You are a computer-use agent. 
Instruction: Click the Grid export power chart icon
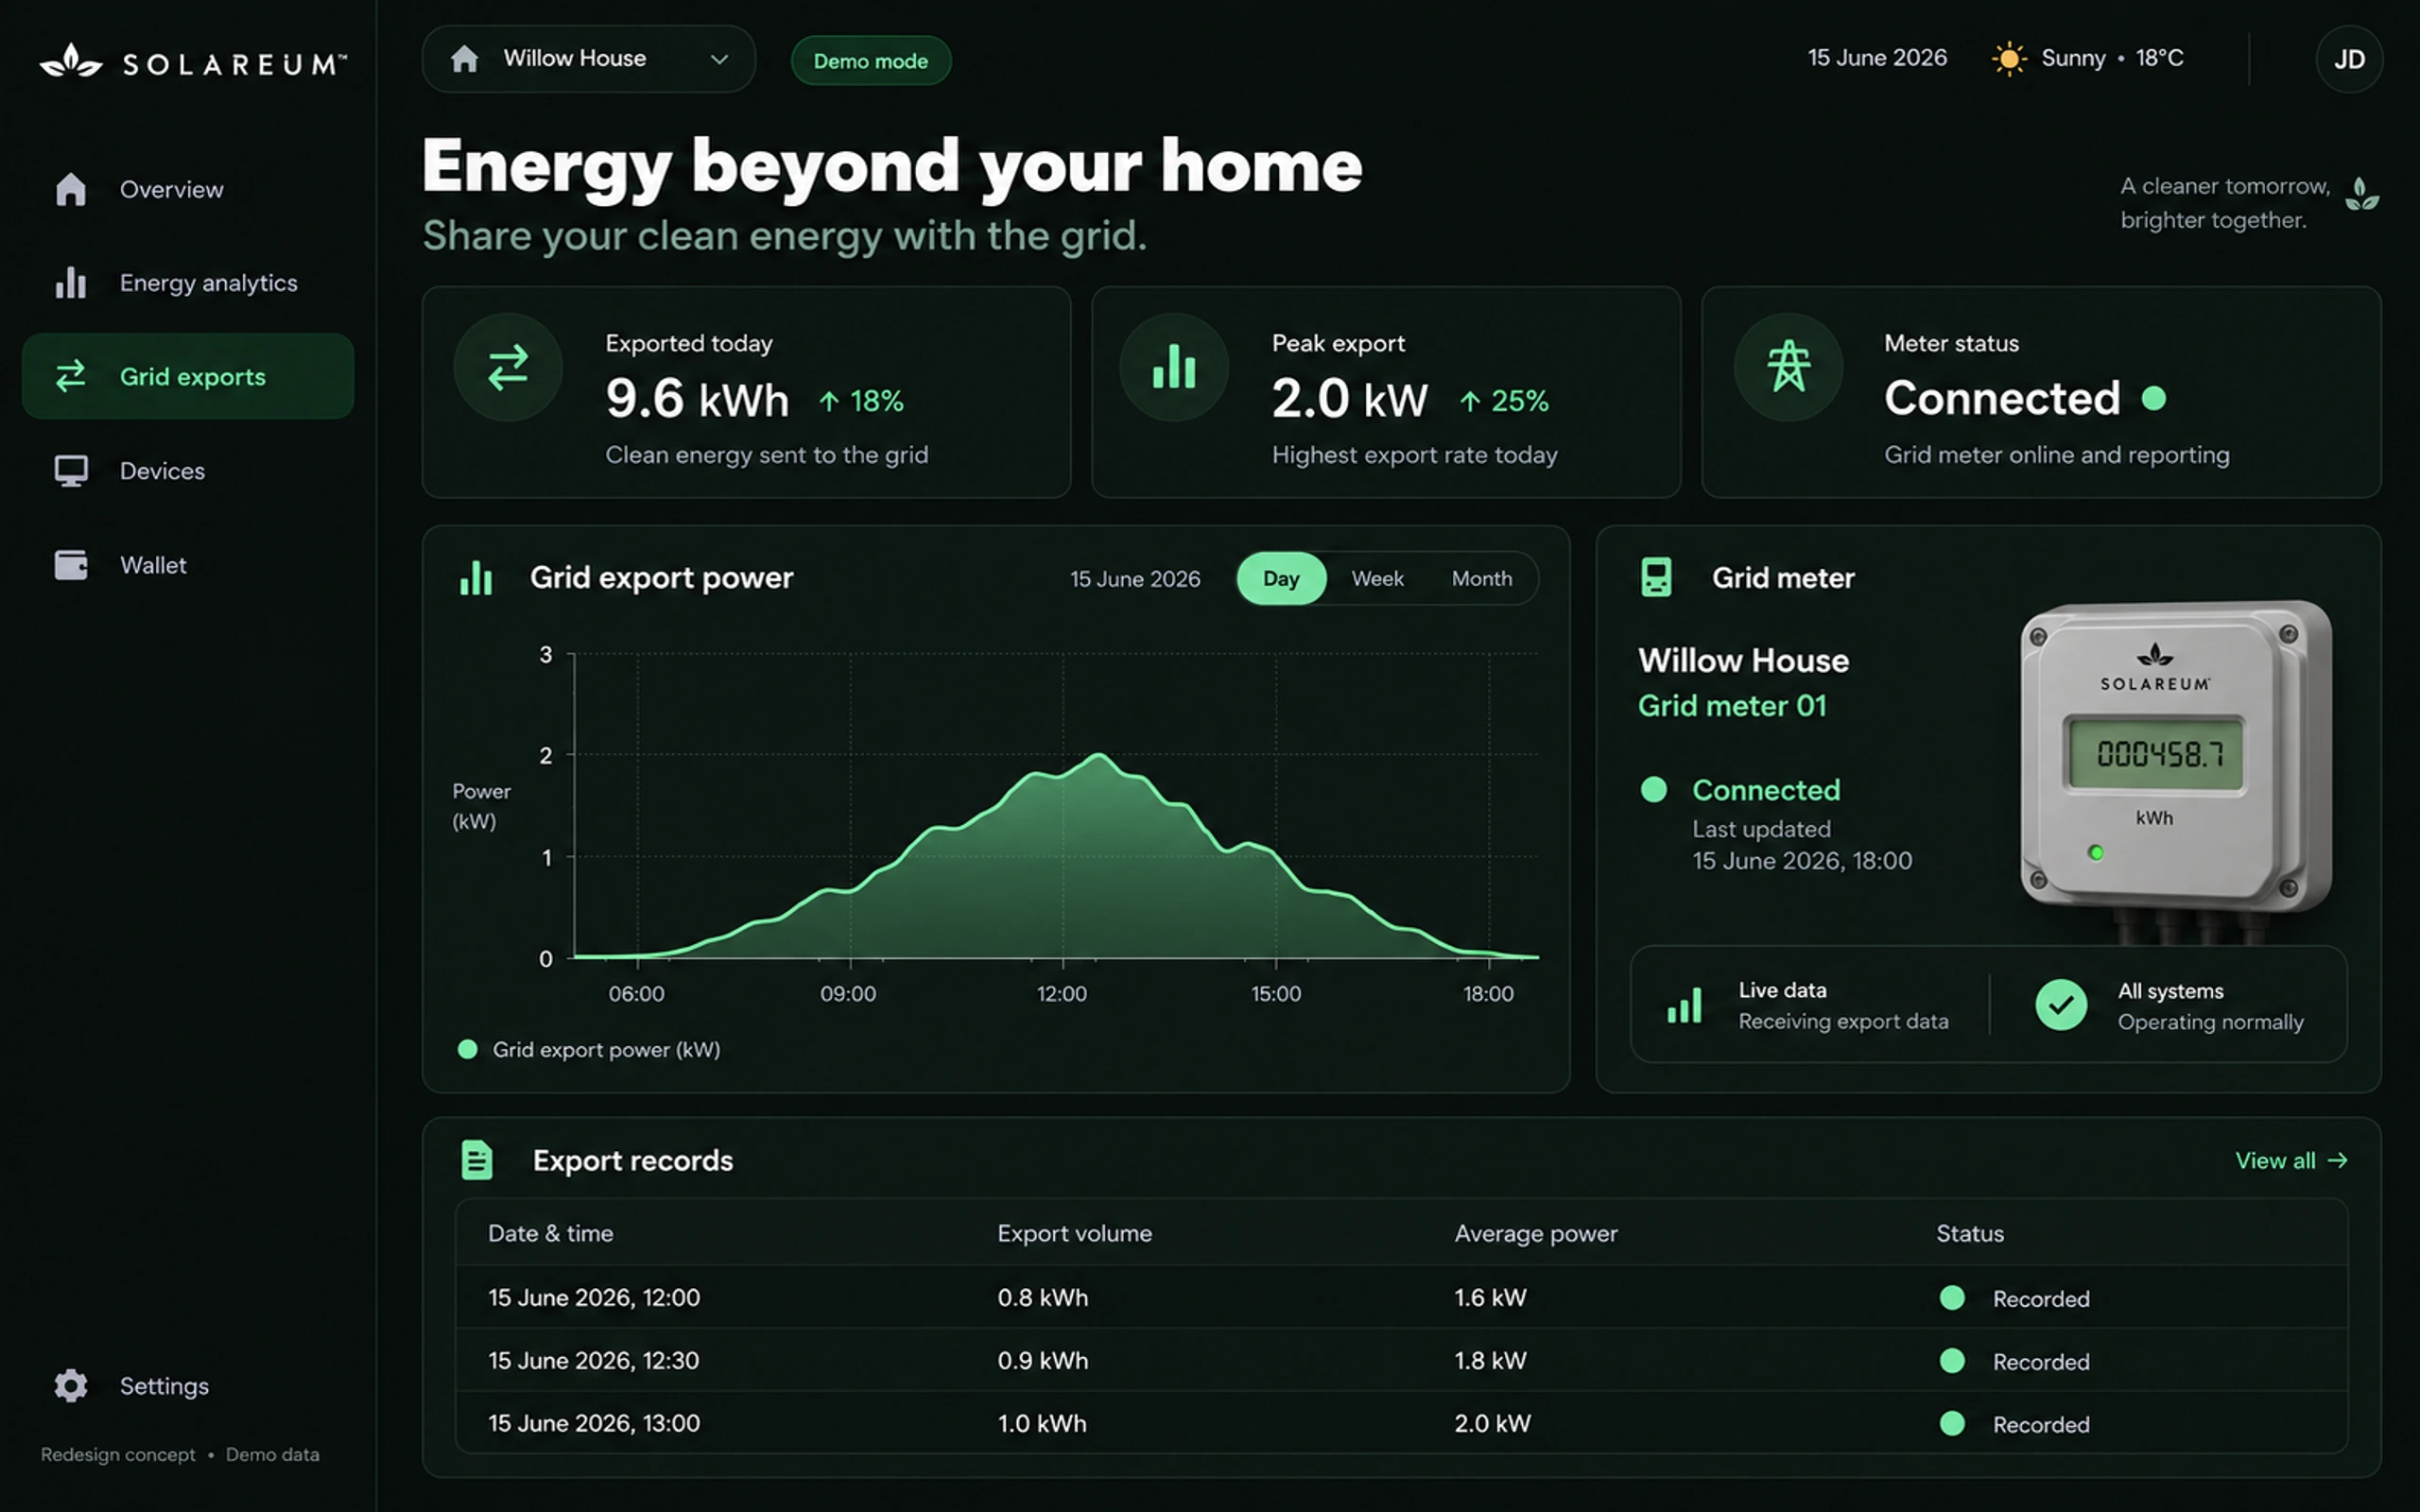tap(476, 578)
